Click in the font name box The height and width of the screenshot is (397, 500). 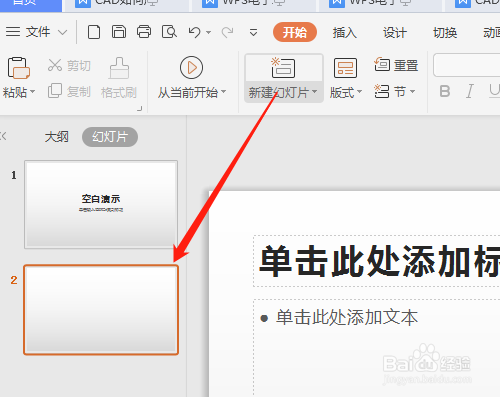[467, 65]
